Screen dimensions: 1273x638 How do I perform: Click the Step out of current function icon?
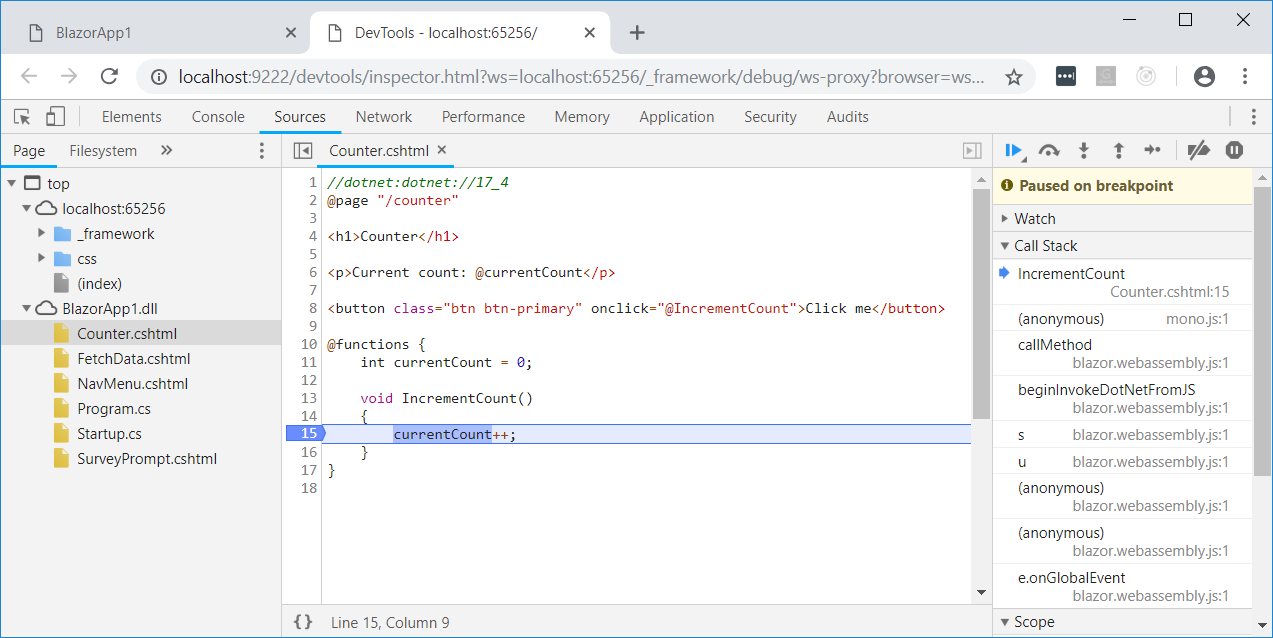[1118, 150]
